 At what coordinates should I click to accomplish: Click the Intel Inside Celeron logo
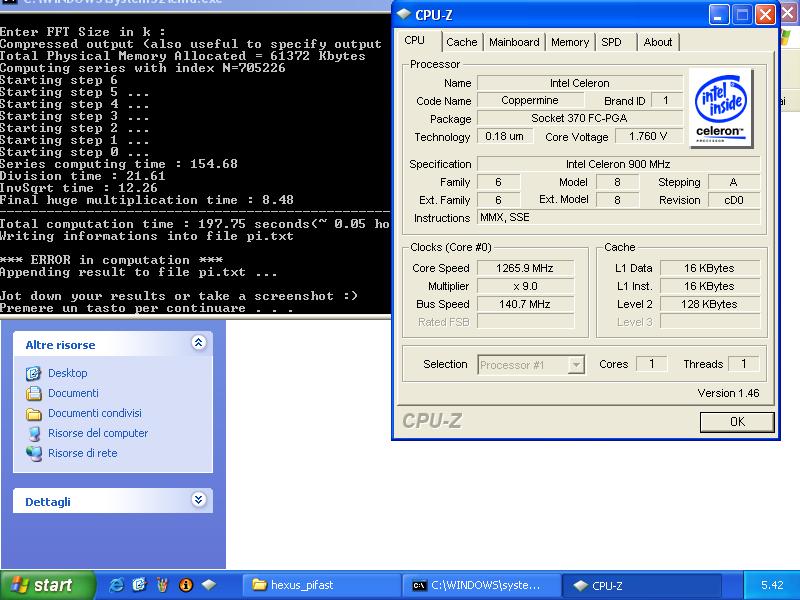(x=720, y=108)
